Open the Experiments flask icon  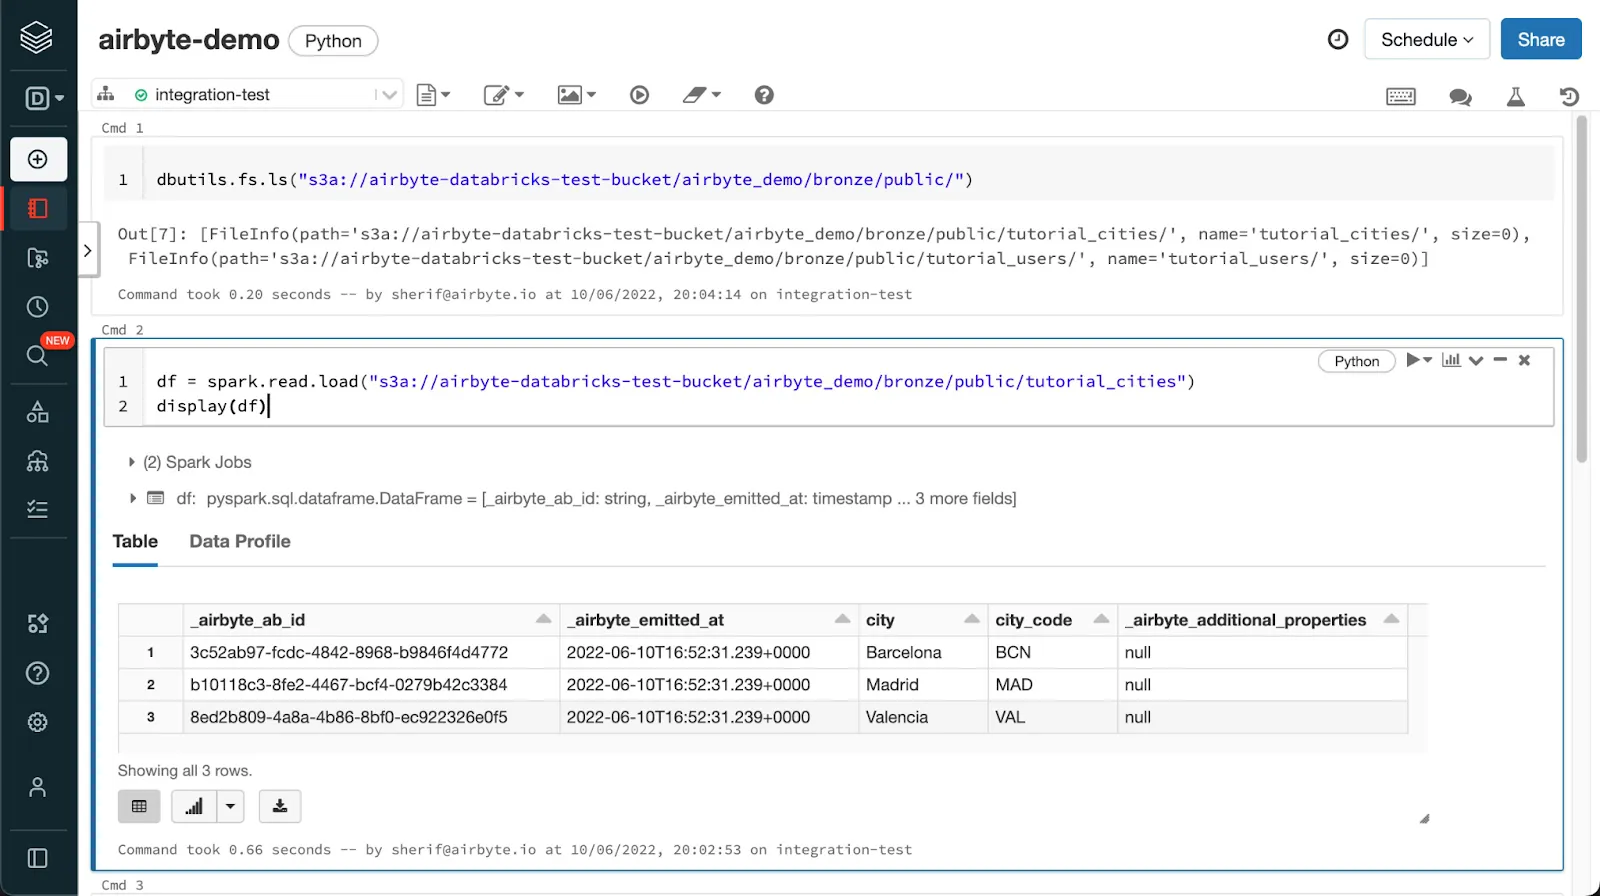click(1516, 96)
